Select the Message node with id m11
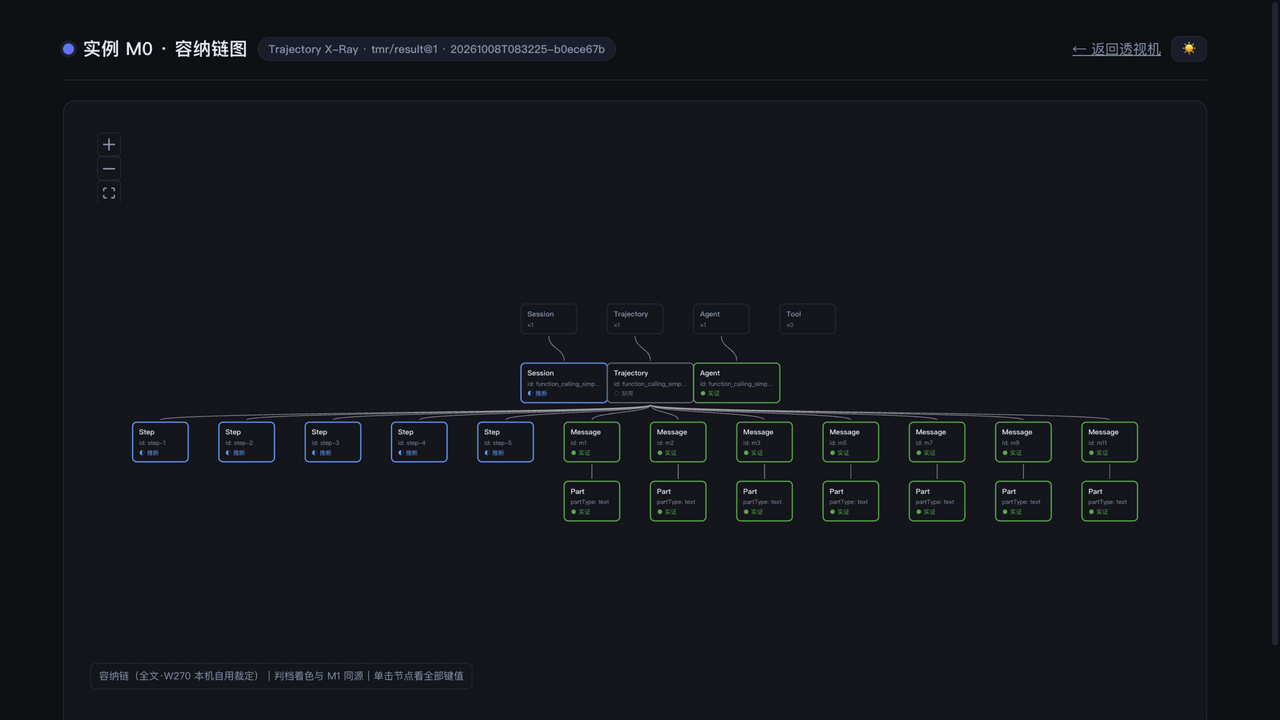 (x=1110, y=442)
